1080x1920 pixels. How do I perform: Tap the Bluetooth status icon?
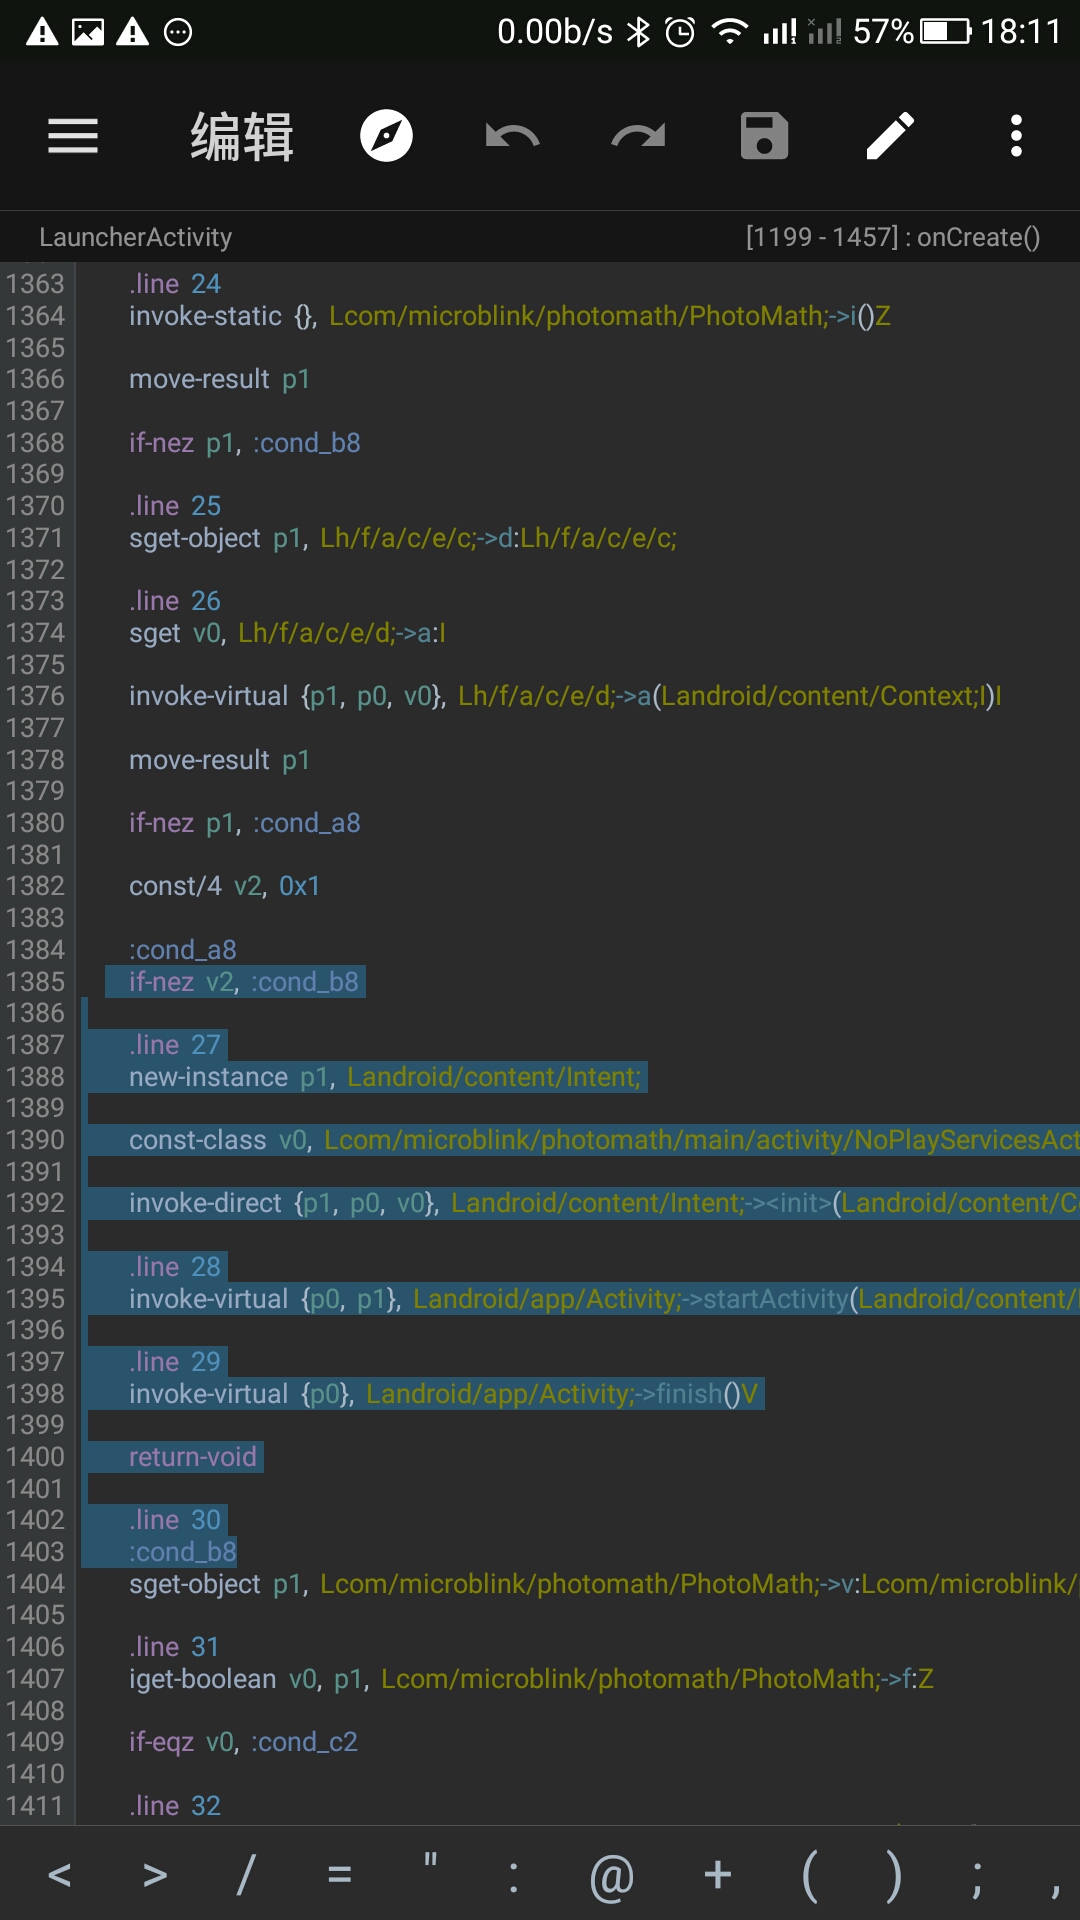click(x=638, y=32)
